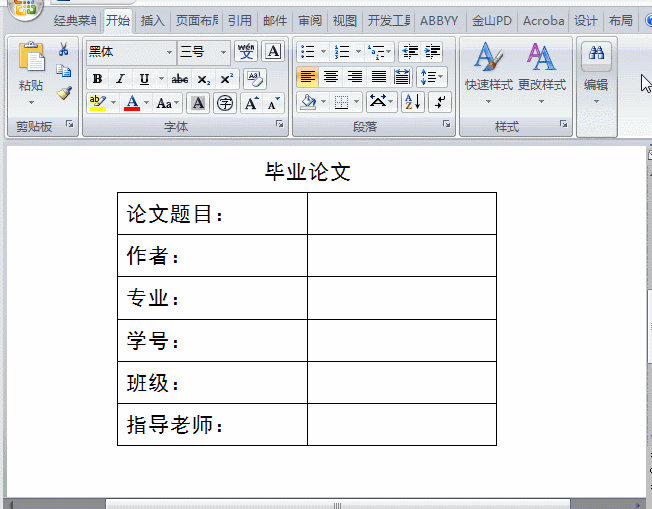
Task: Switch to the 审阅 tab
Action: coord(310,20)
